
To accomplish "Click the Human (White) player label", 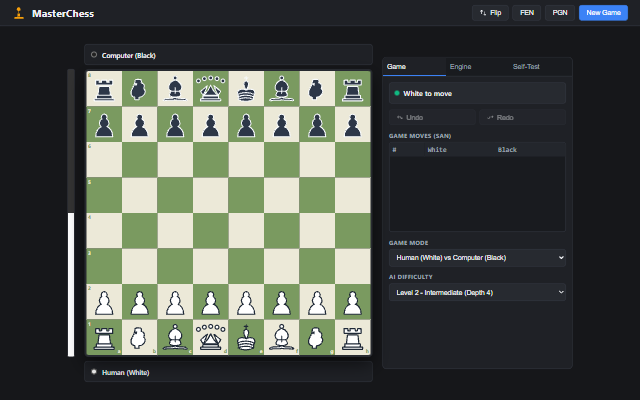I will point(125,372).
